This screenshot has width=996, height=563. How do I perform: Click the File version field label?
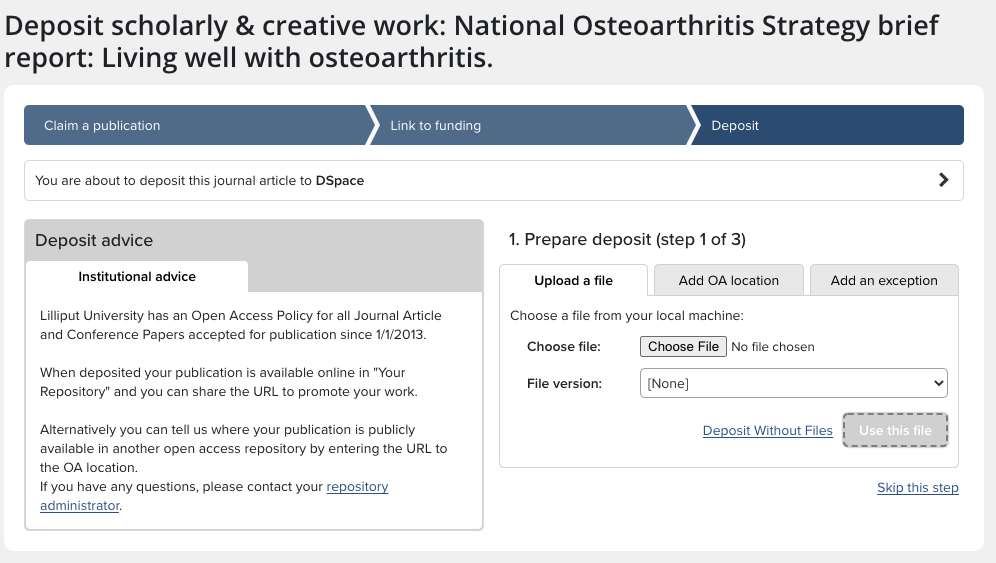(564, 383)
